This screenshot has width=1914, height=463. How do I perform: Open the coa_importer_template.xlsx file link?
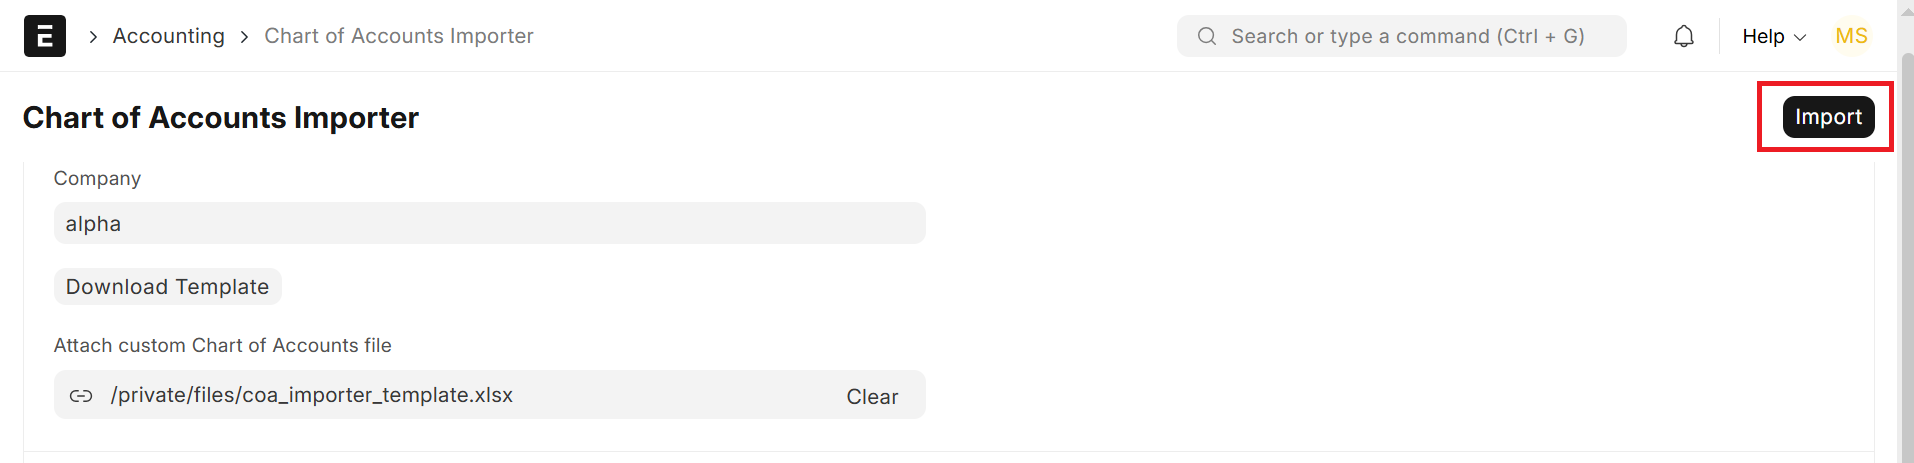coord(312,396)
